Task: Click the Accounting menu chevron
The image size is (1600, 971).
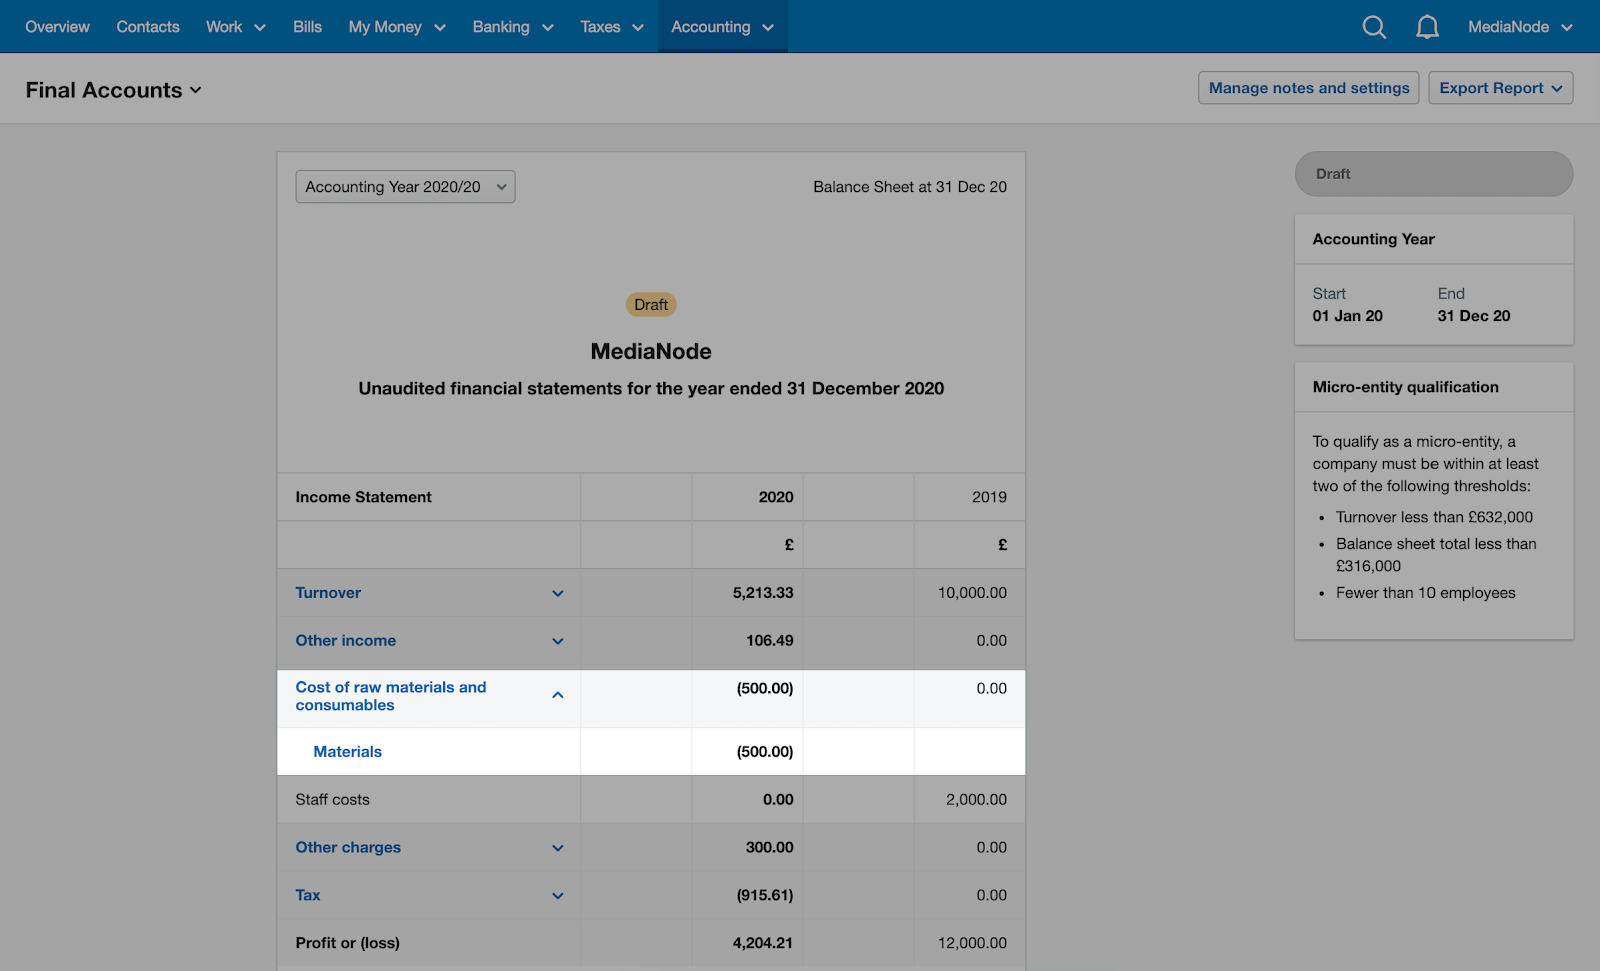Action: (768, 28)
